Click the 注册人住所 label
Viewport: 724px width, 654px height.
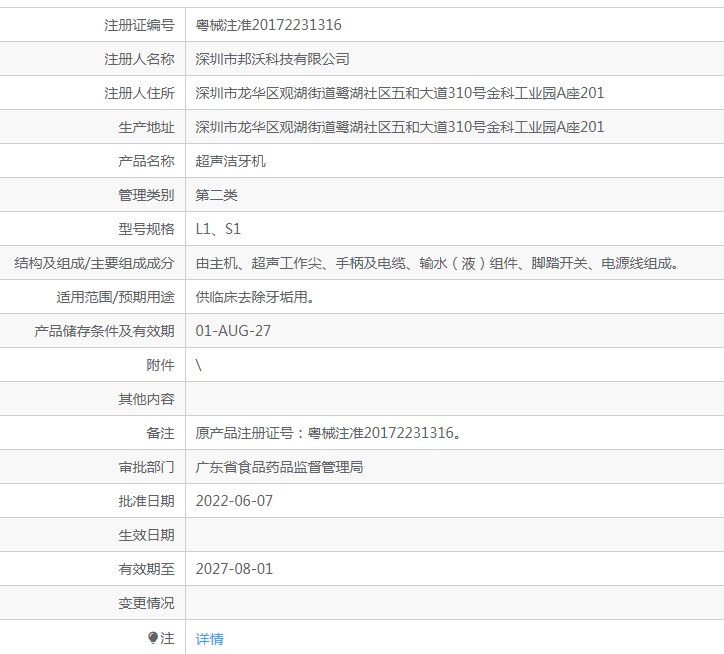139,93
